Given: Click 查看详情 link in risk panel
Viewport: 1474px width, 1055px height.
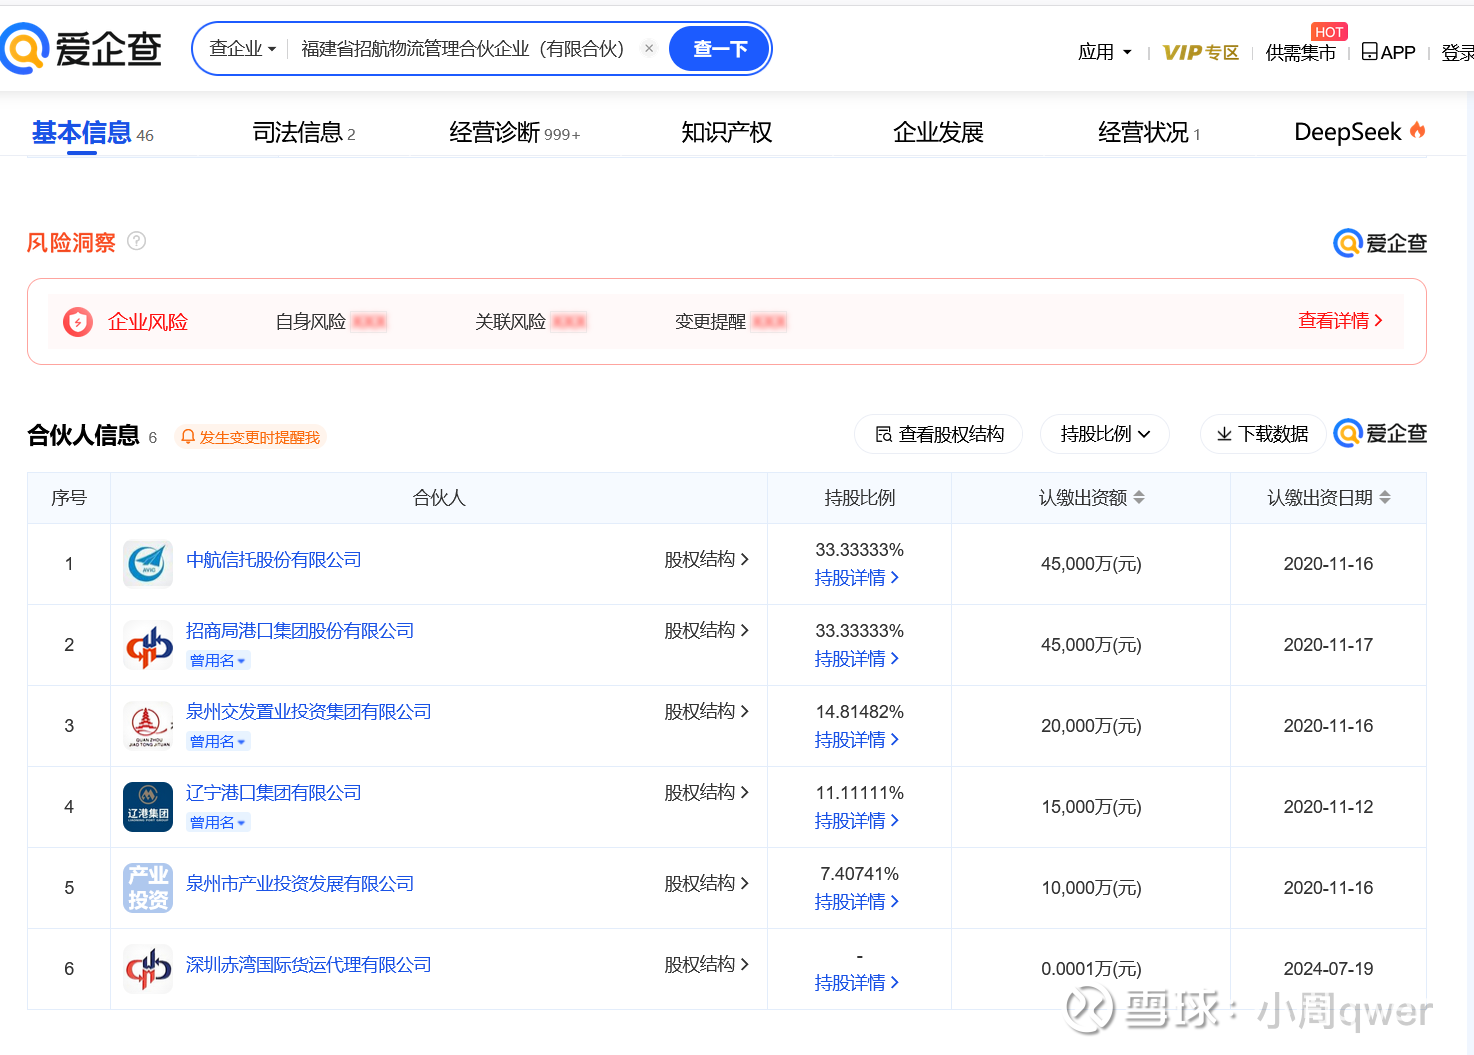Looking at the screenshot, I should (1340, 321).
